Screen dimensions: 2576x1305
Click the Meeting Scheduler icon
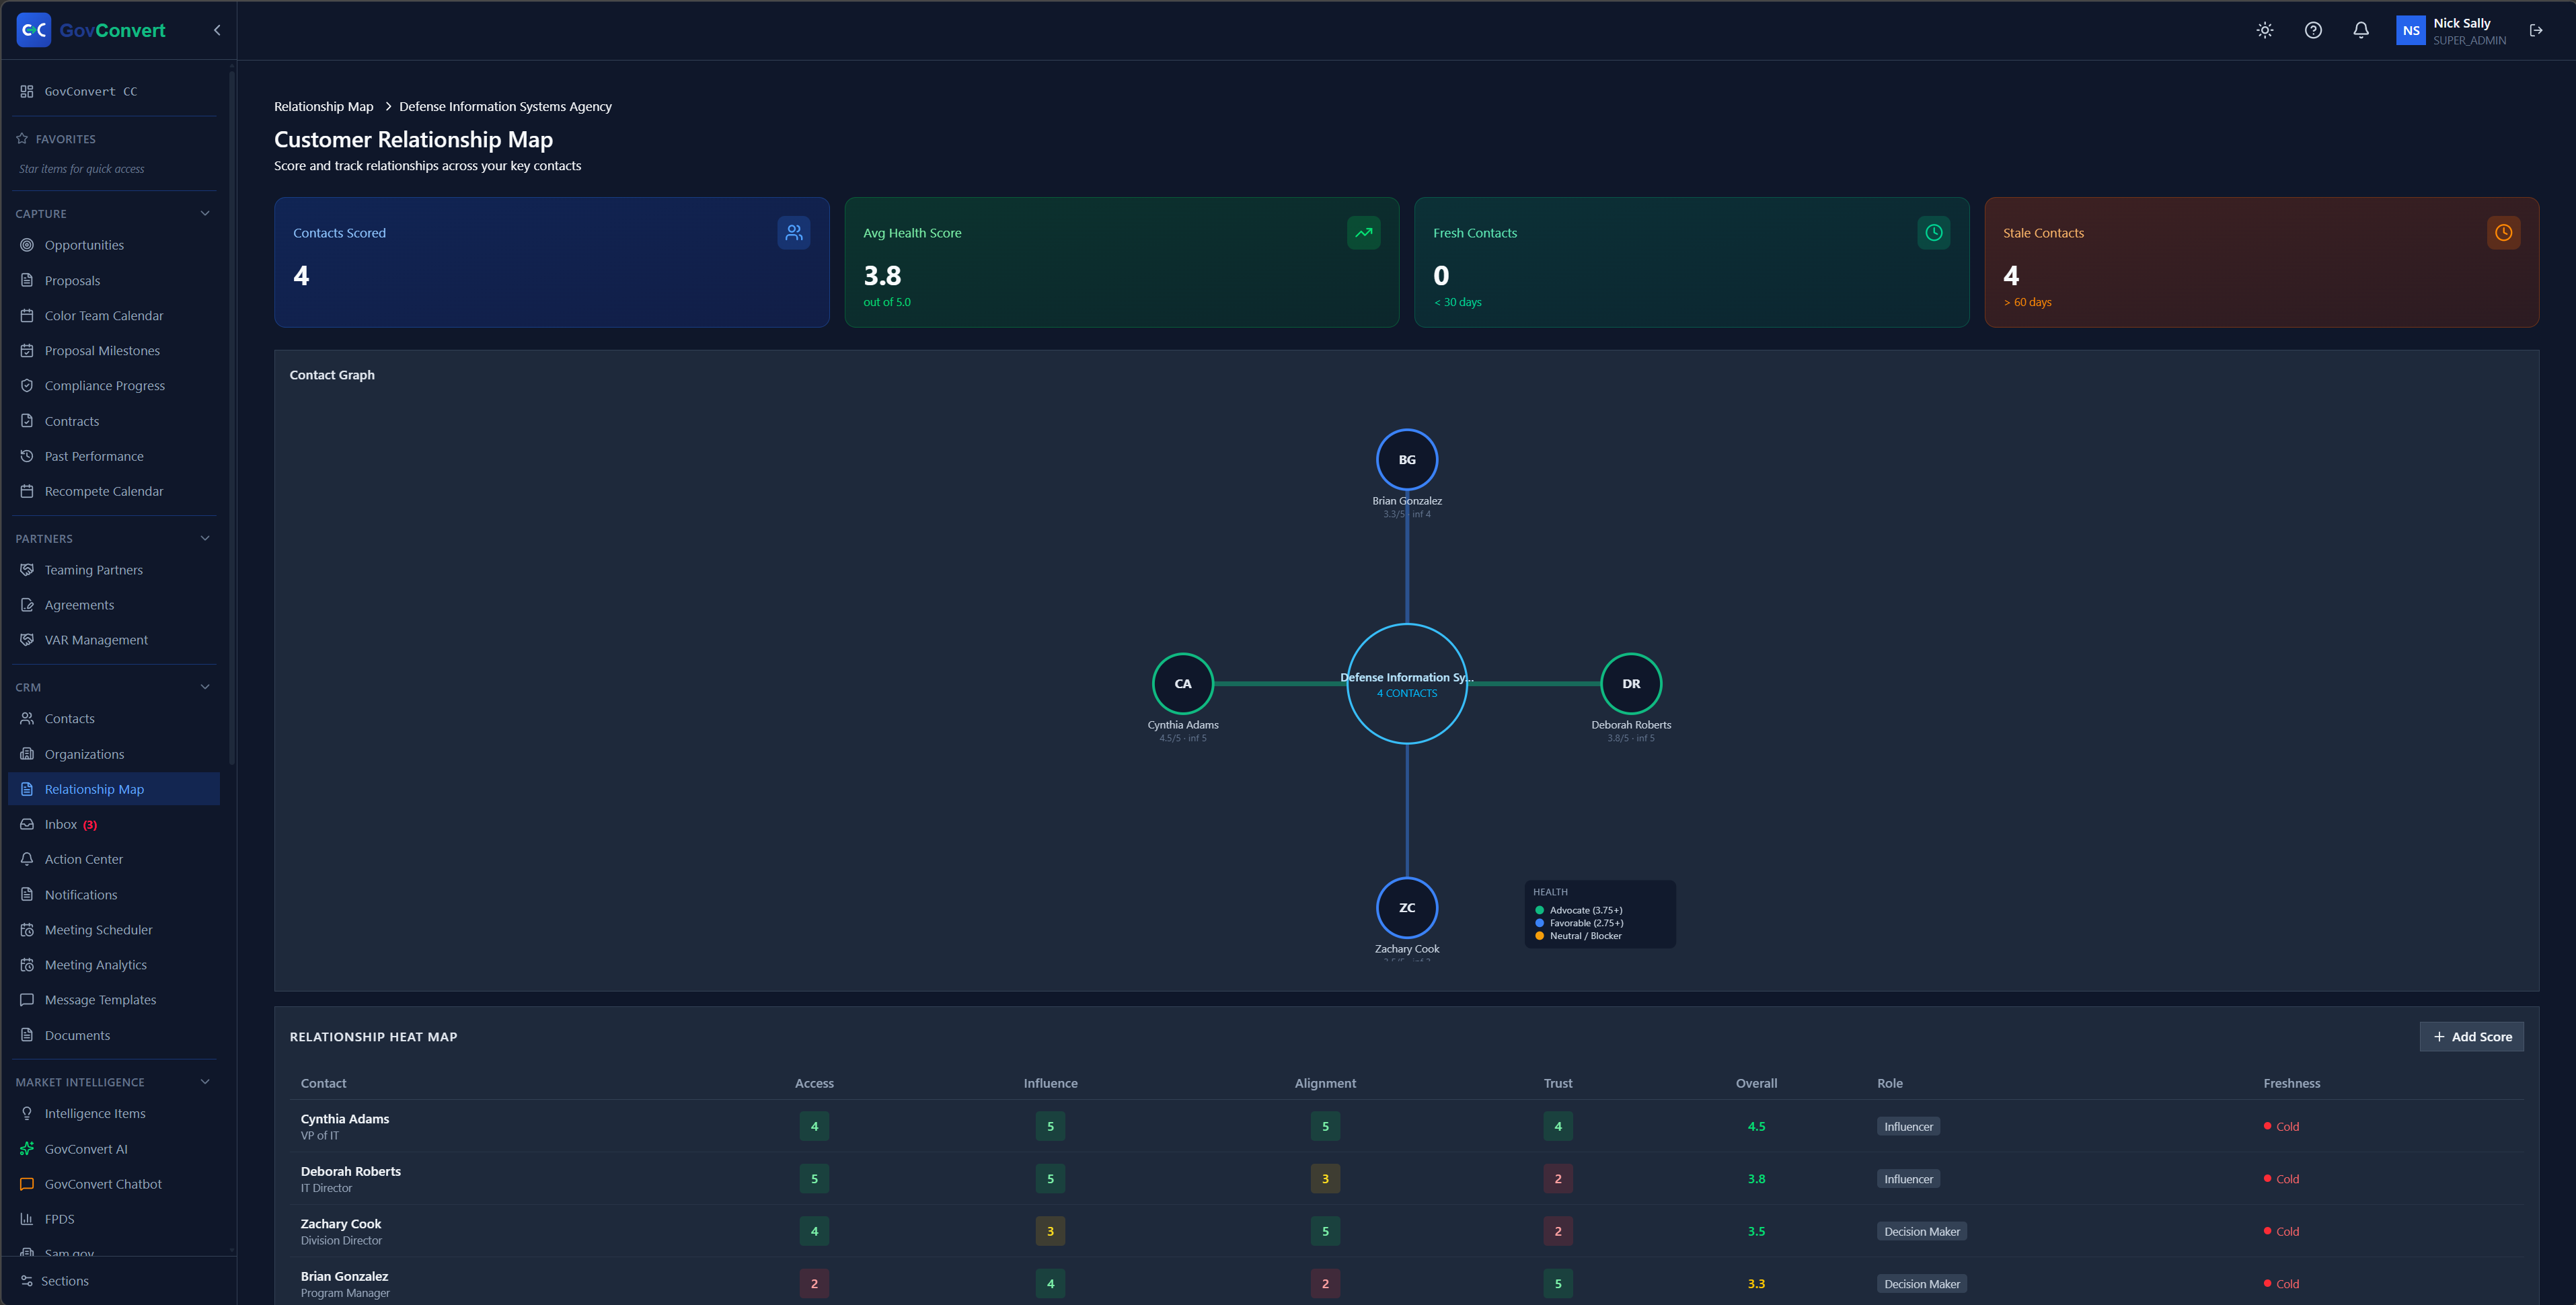(27, 930)
